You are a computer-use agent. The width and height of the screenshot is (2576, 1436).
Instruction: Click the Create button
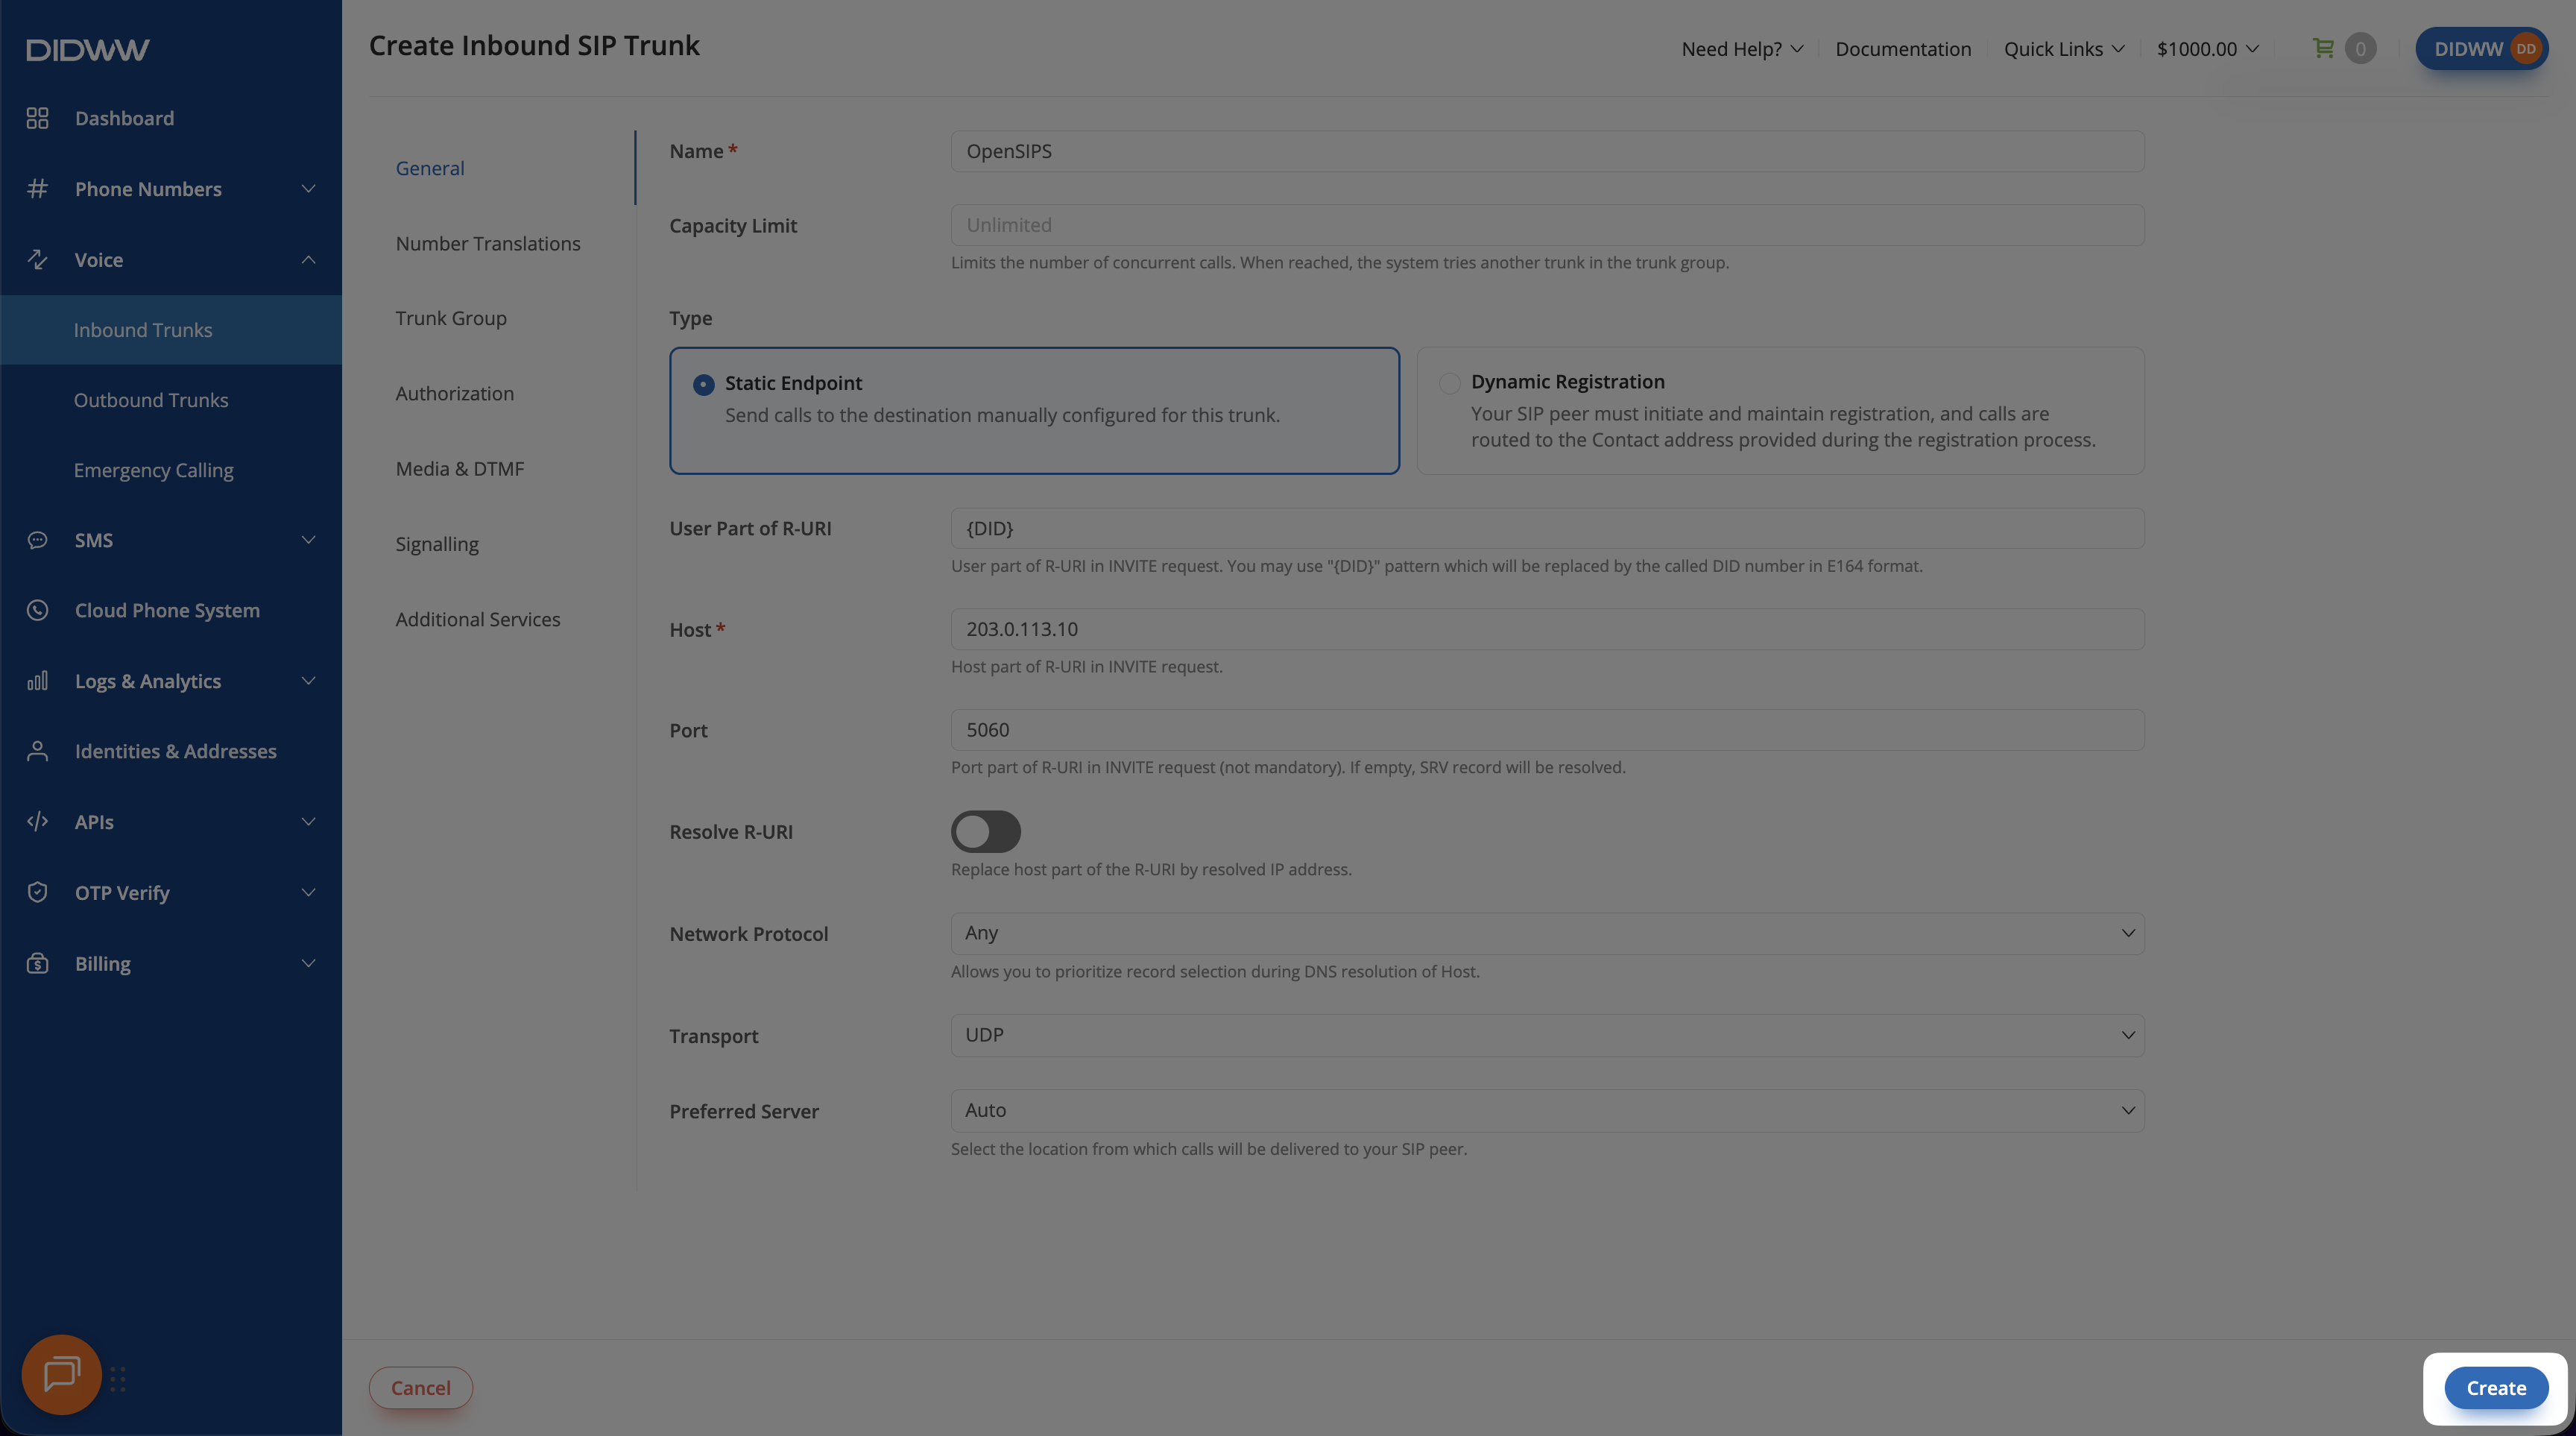point(2496,1388)
